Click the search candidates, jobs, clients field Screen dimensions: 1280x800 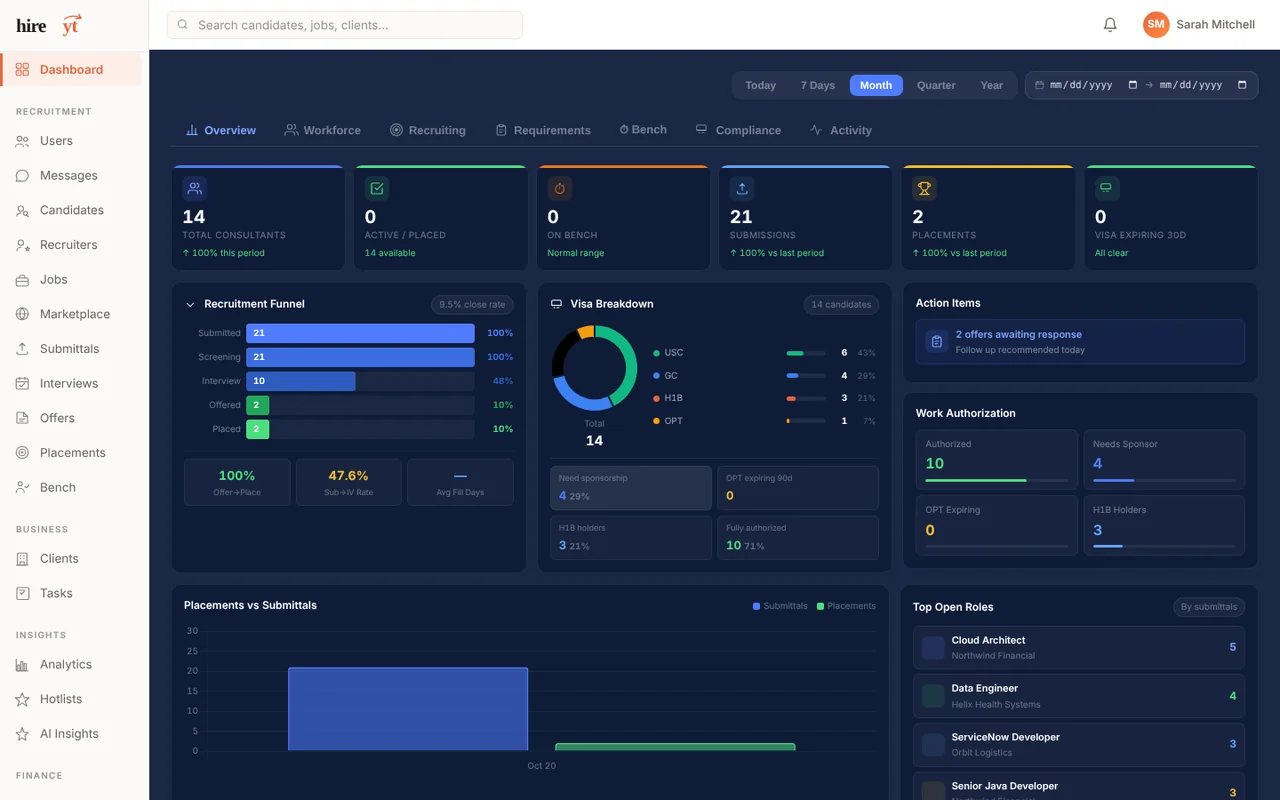point(345,25)
